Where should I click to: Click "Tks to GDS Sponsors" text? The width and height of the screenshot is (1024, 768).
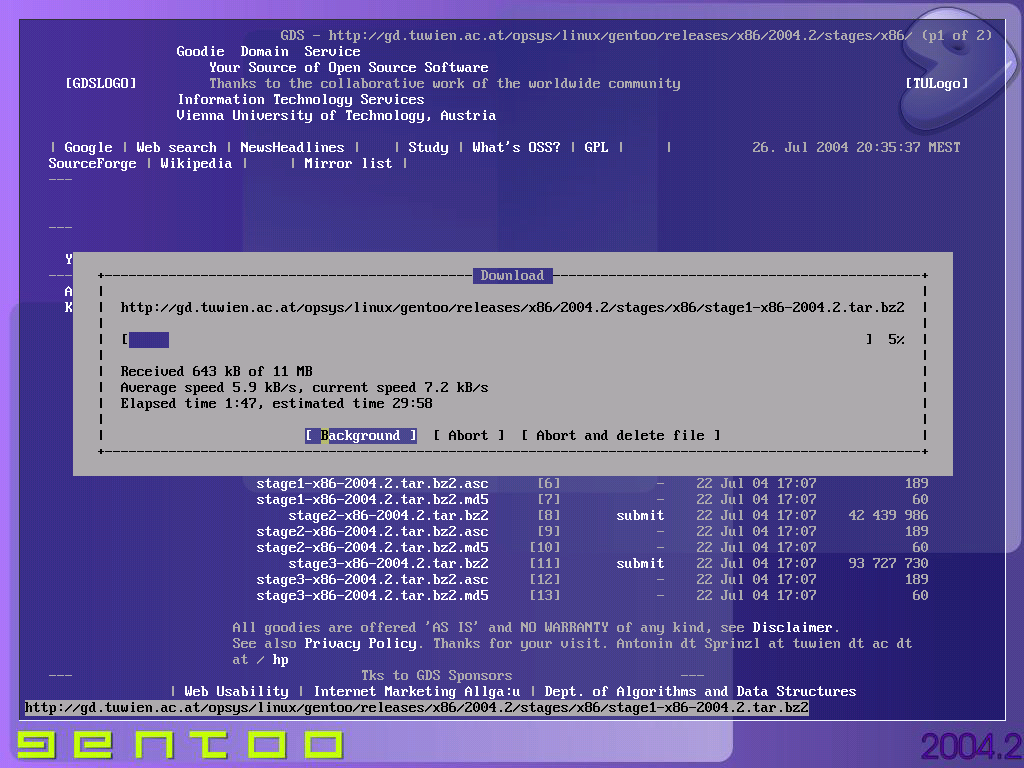click(437, 676)
